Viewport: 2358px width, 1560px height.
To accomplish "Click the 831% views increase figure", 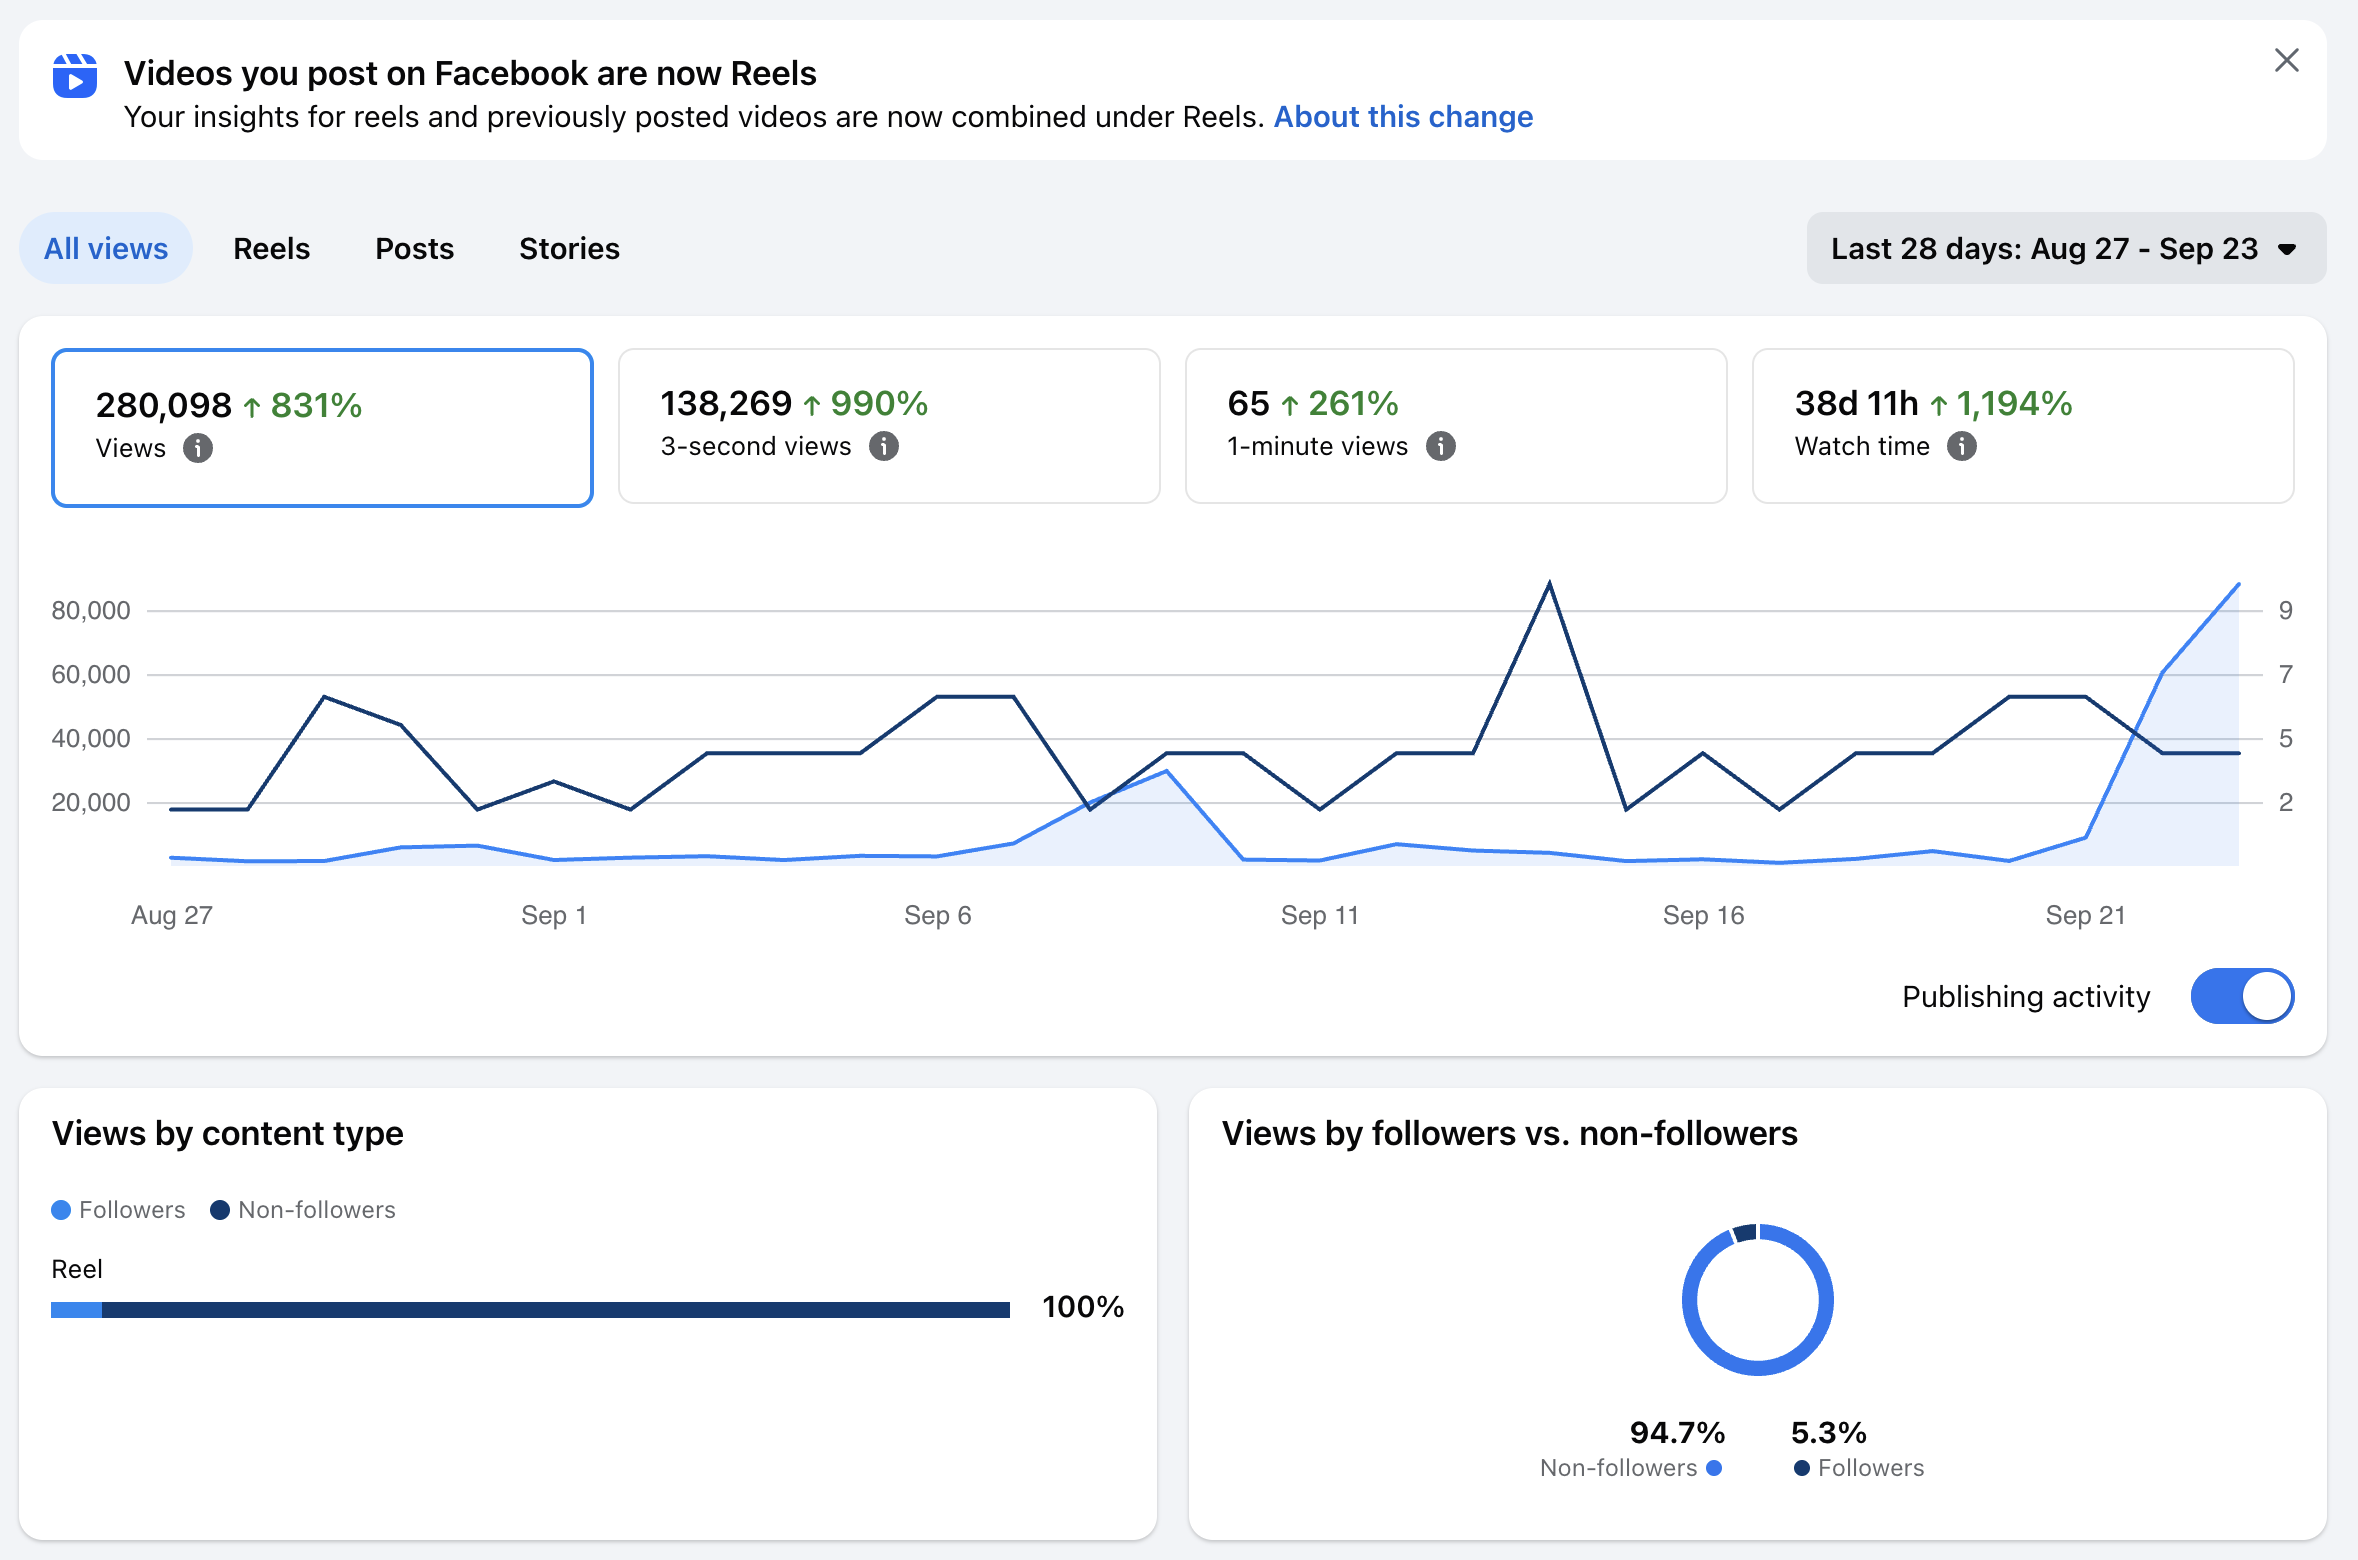I will (x=316, y=405).
